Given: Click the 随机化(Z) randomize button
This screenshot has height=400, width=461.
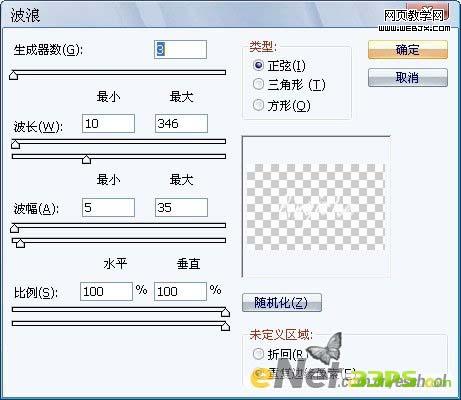Looking at the screenshot, I should (282, 303).
